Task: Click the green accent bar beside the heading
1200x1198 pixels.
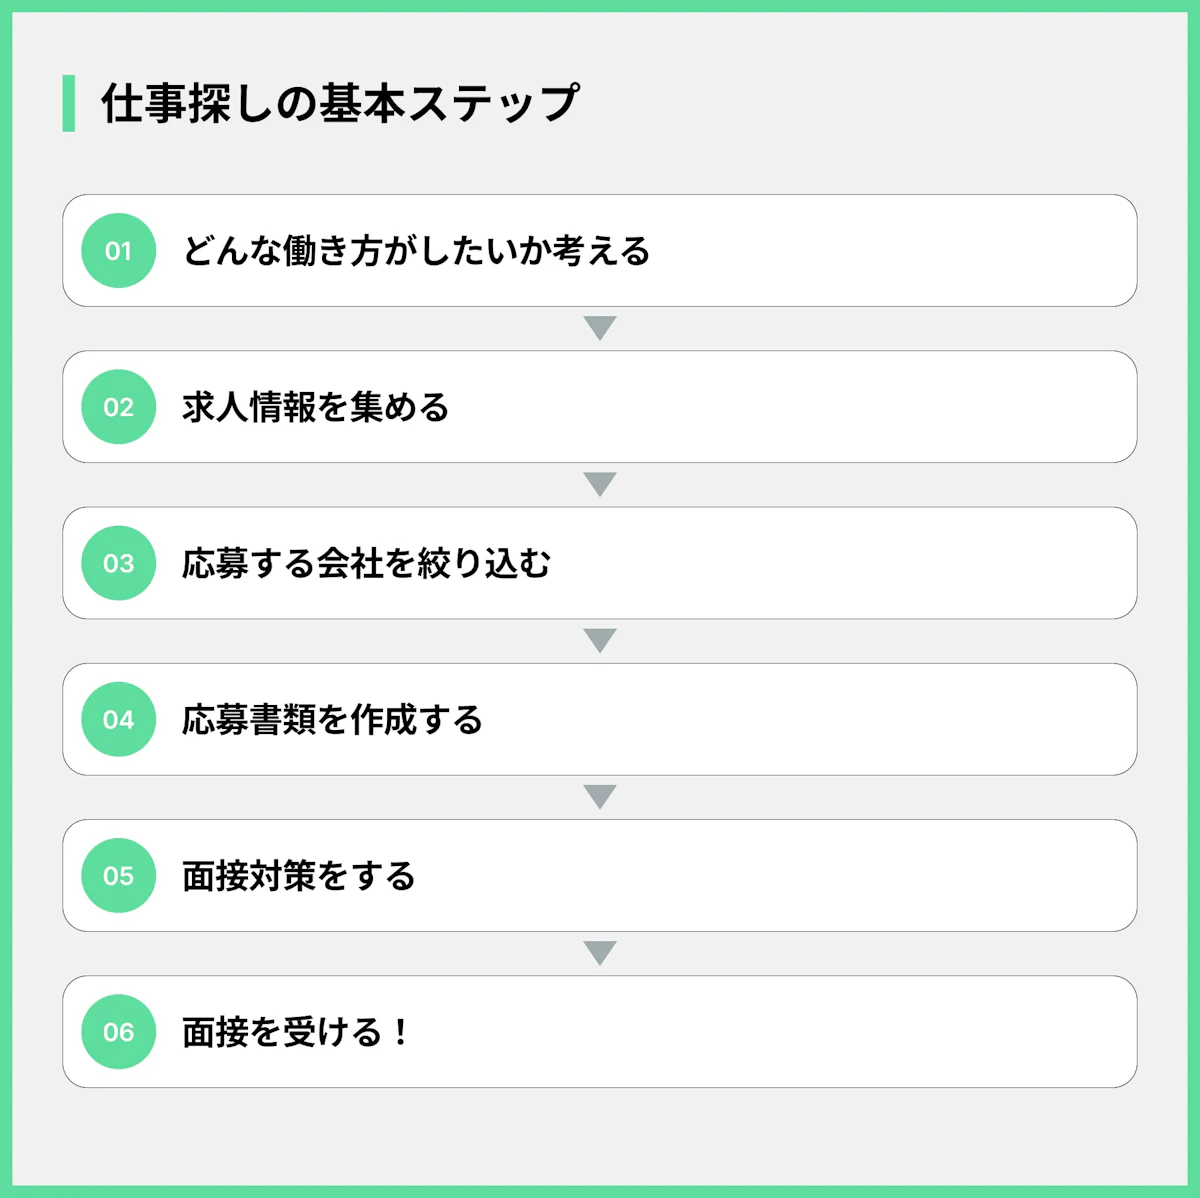Action: pos(68,103)
